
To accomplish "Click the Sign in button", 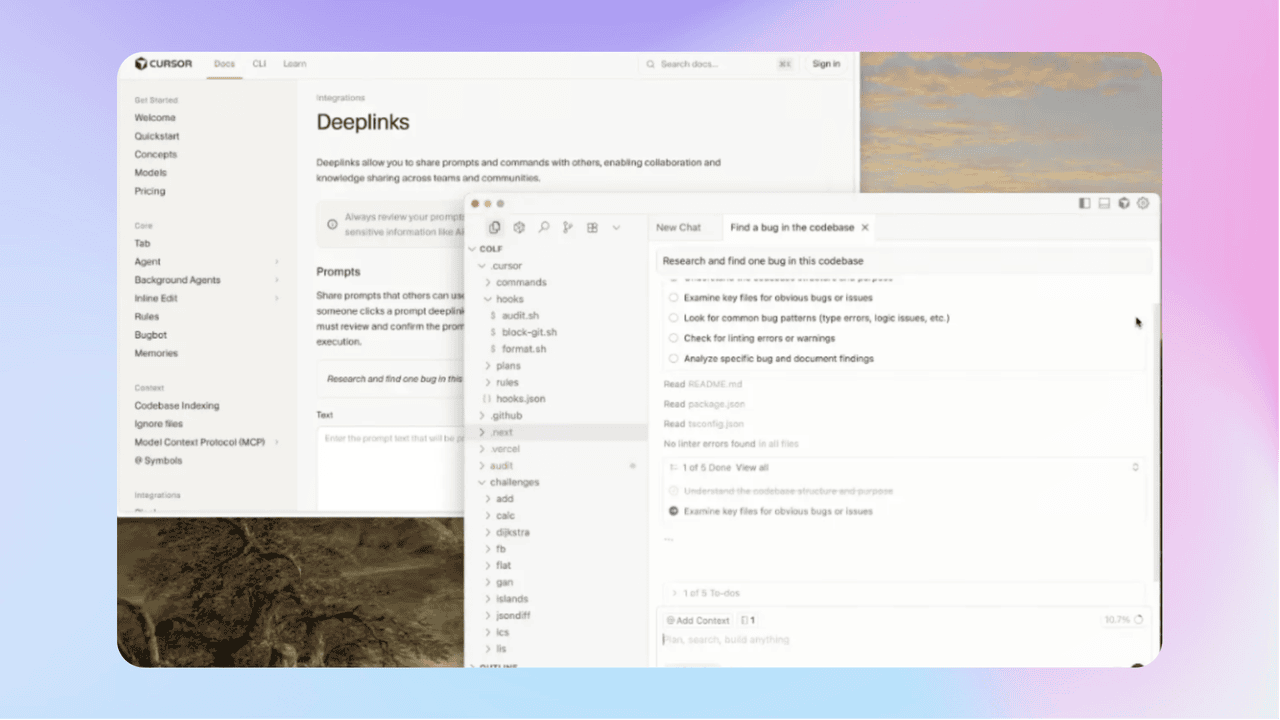I will pyautogui.click(x=826, y=64).
